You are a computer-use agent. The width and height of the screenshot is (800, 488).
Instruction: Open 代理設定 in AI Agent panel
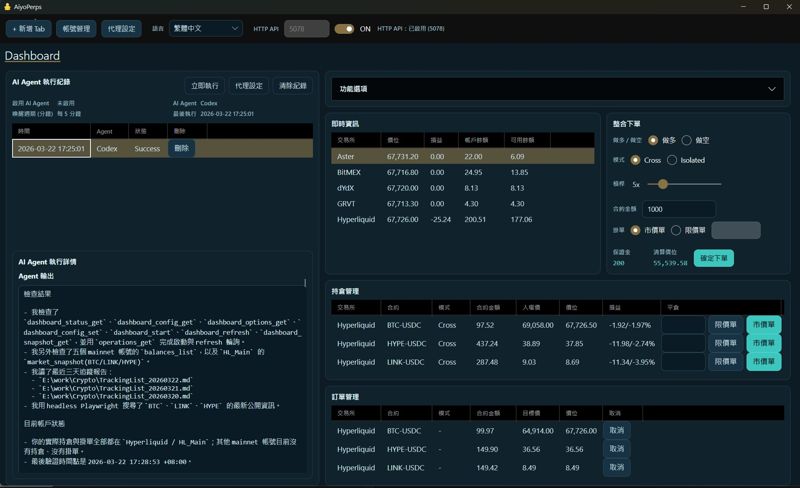pyautogui.click(x=248, y=86)
